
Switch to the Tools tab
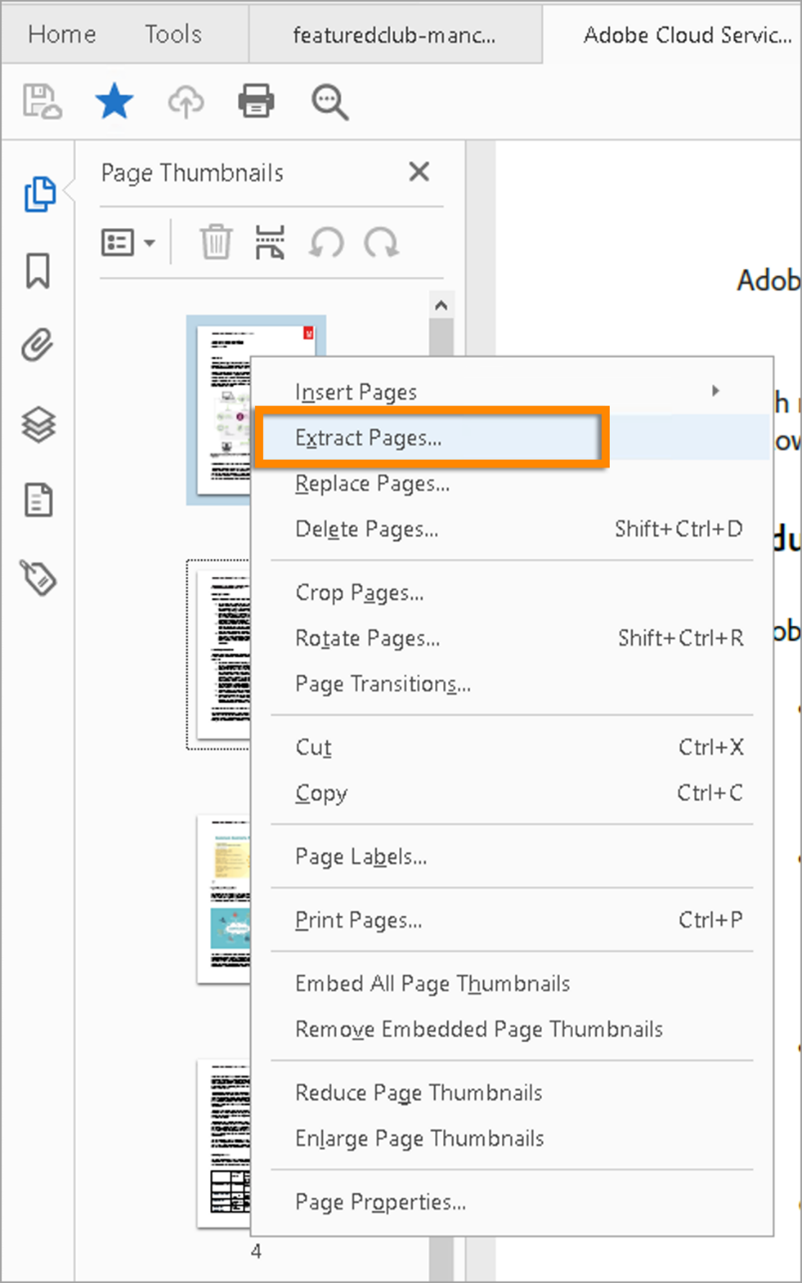(172, 33)
